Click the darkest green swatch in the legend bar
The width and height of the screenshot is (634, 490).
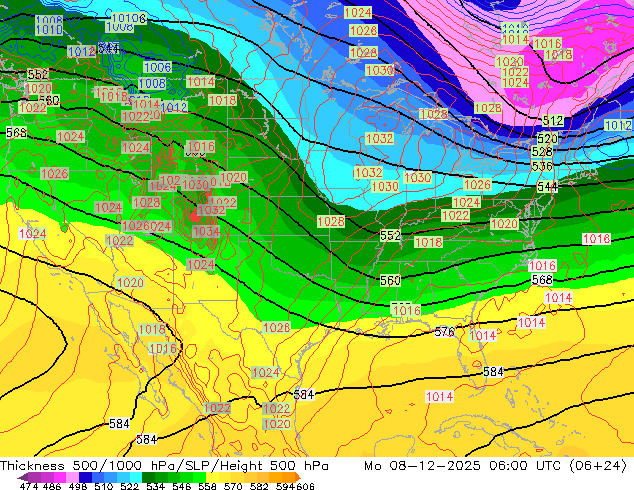click(148, 477)
